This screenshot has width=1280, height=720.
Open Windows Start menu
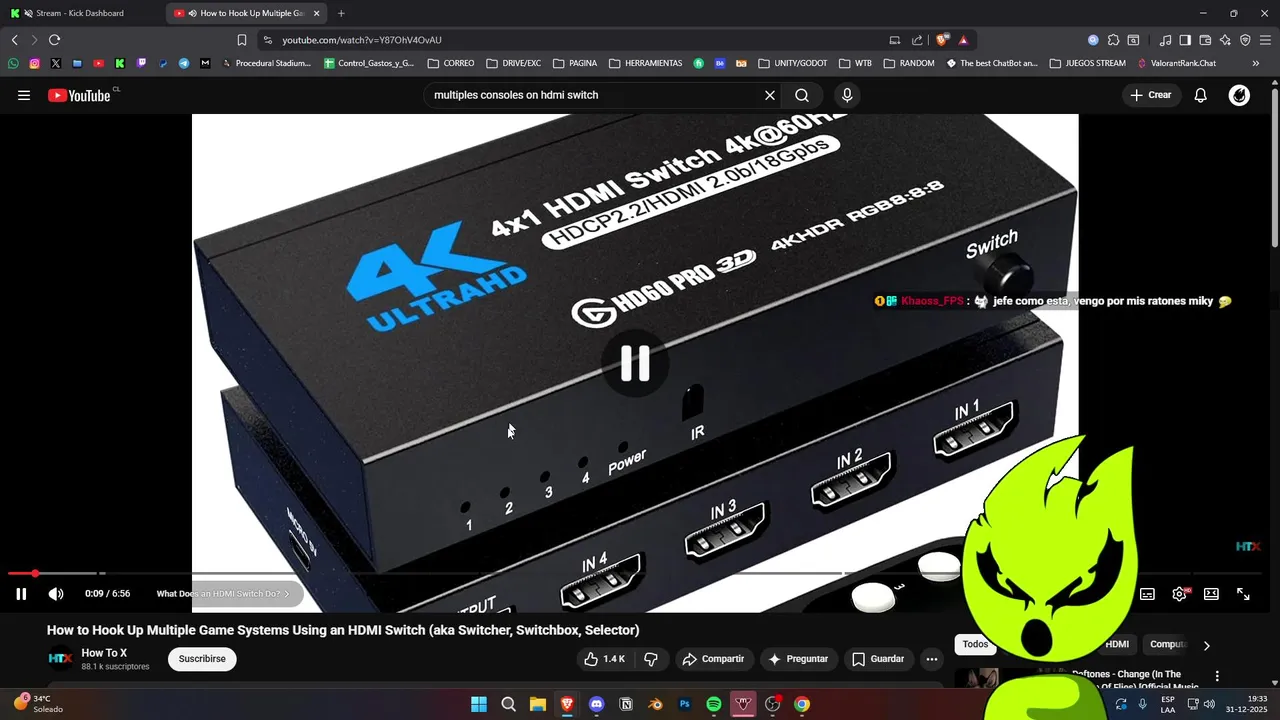tap(479, 704)
